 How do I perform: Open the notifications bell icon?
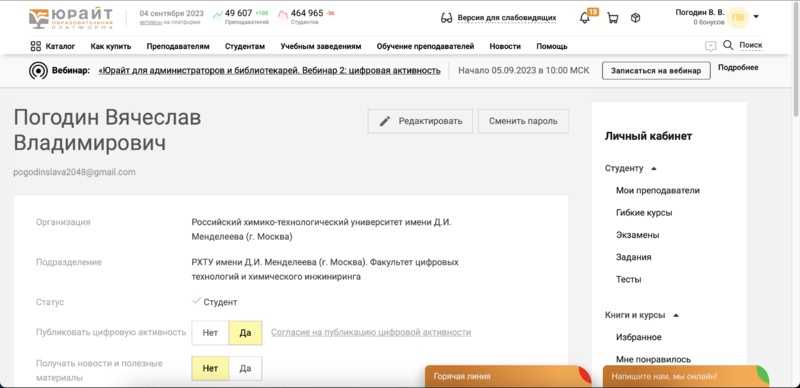pyautogui.click(x=585, y=18)
